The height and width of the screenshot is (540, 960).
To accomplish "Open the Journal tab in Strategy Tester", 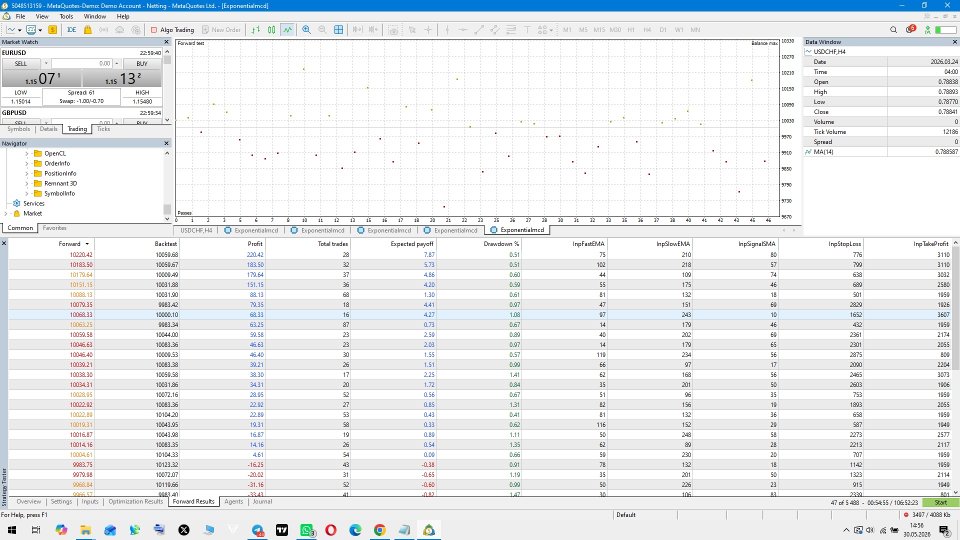I will pos(262,501).
